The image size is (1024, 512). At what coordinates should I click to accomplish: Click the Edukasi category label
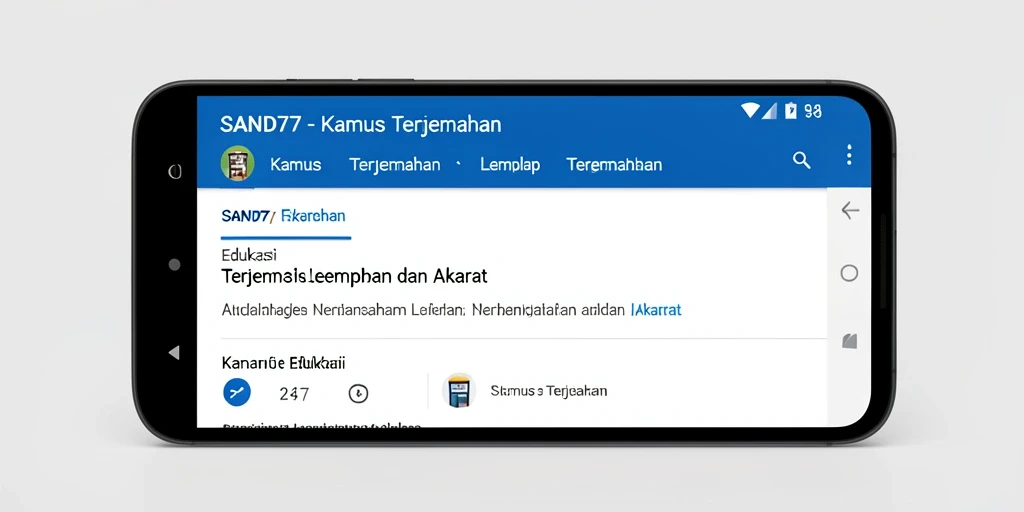pos(249,255)
